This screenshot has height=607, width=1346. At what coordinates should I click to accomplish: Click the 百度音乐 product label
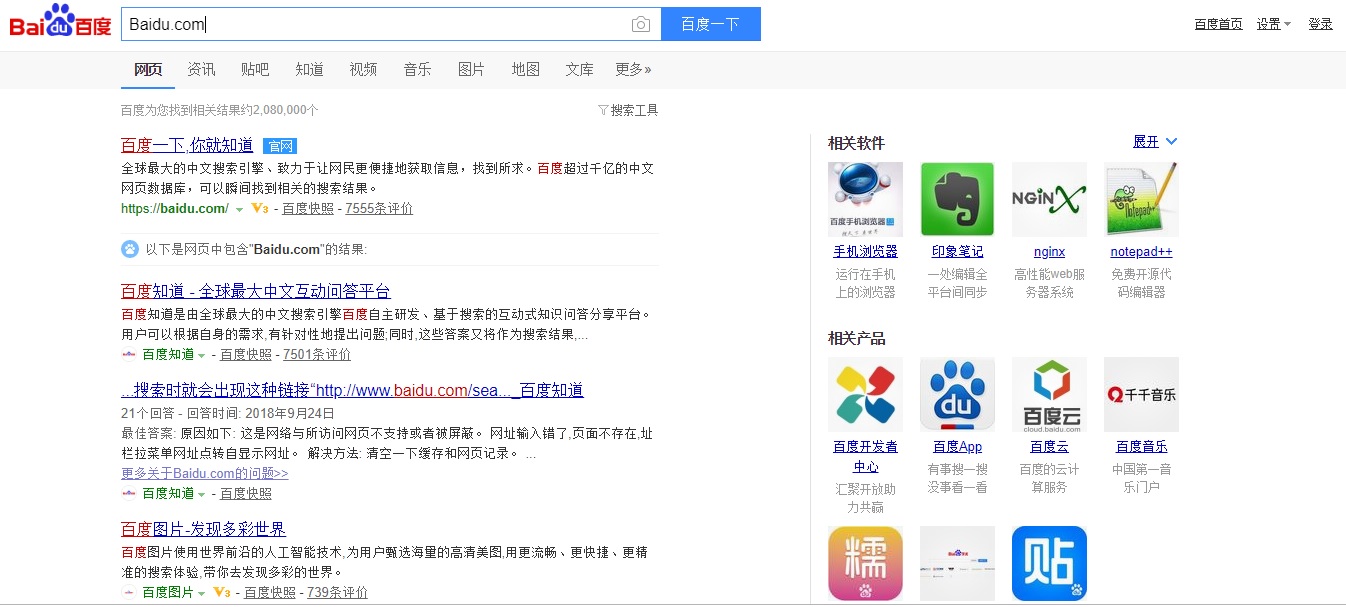[x=1141, y=447]
